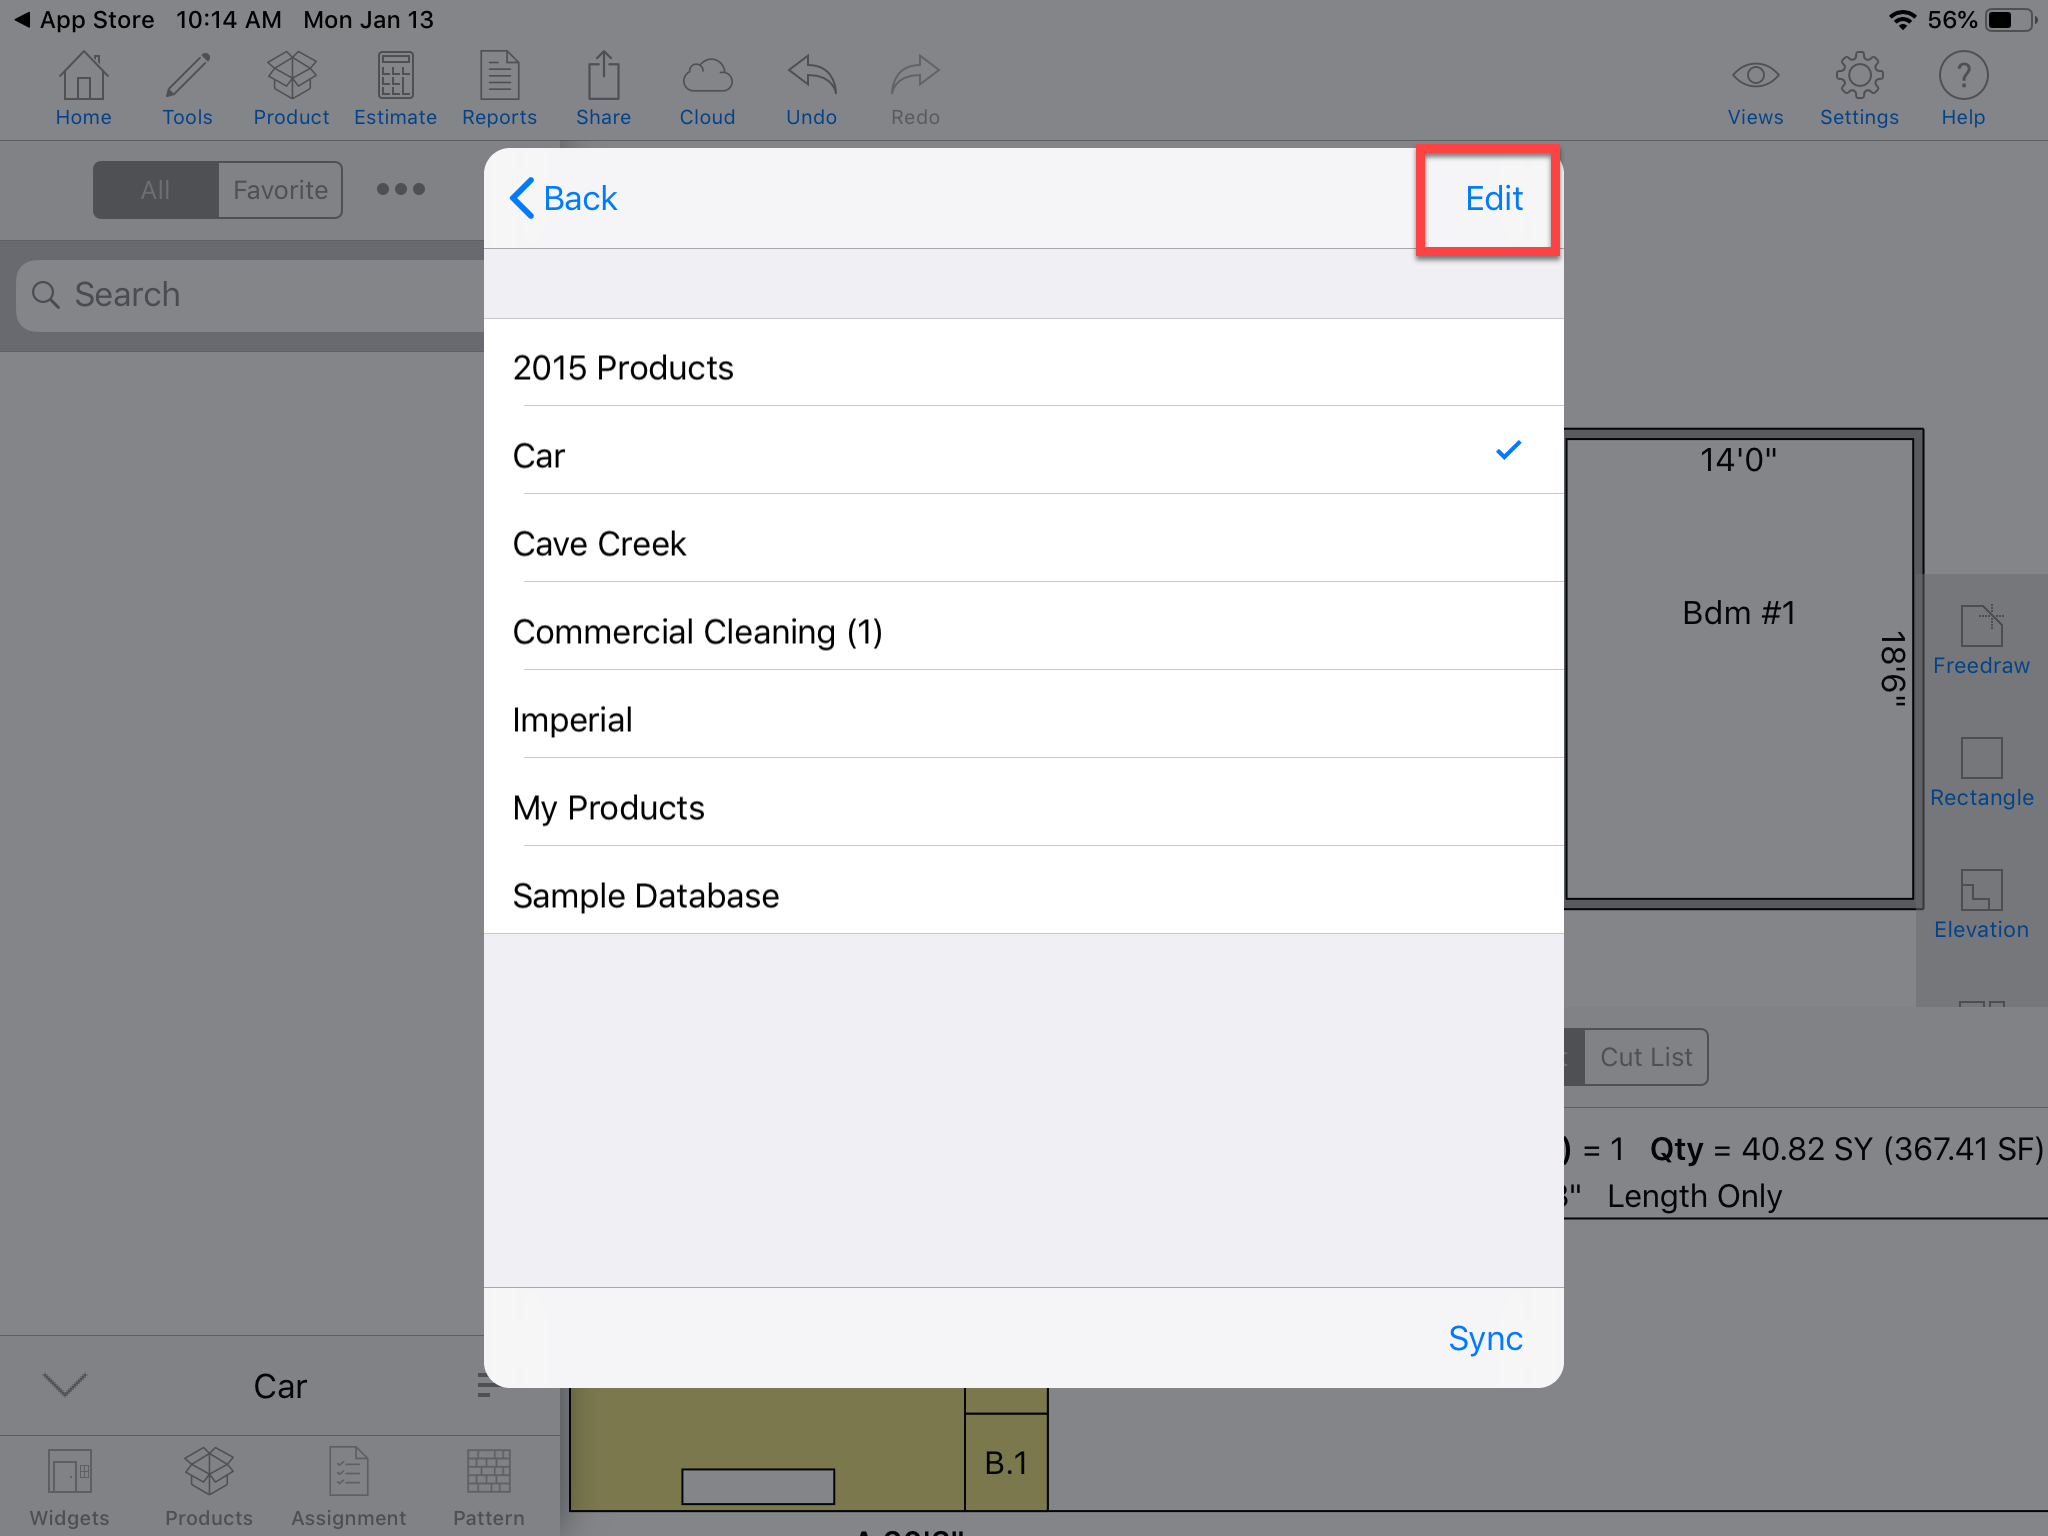The width and height of the screenshot is (2048, 1536).
Task: Toggle the Views eye icon
Action: (1755, 88)
